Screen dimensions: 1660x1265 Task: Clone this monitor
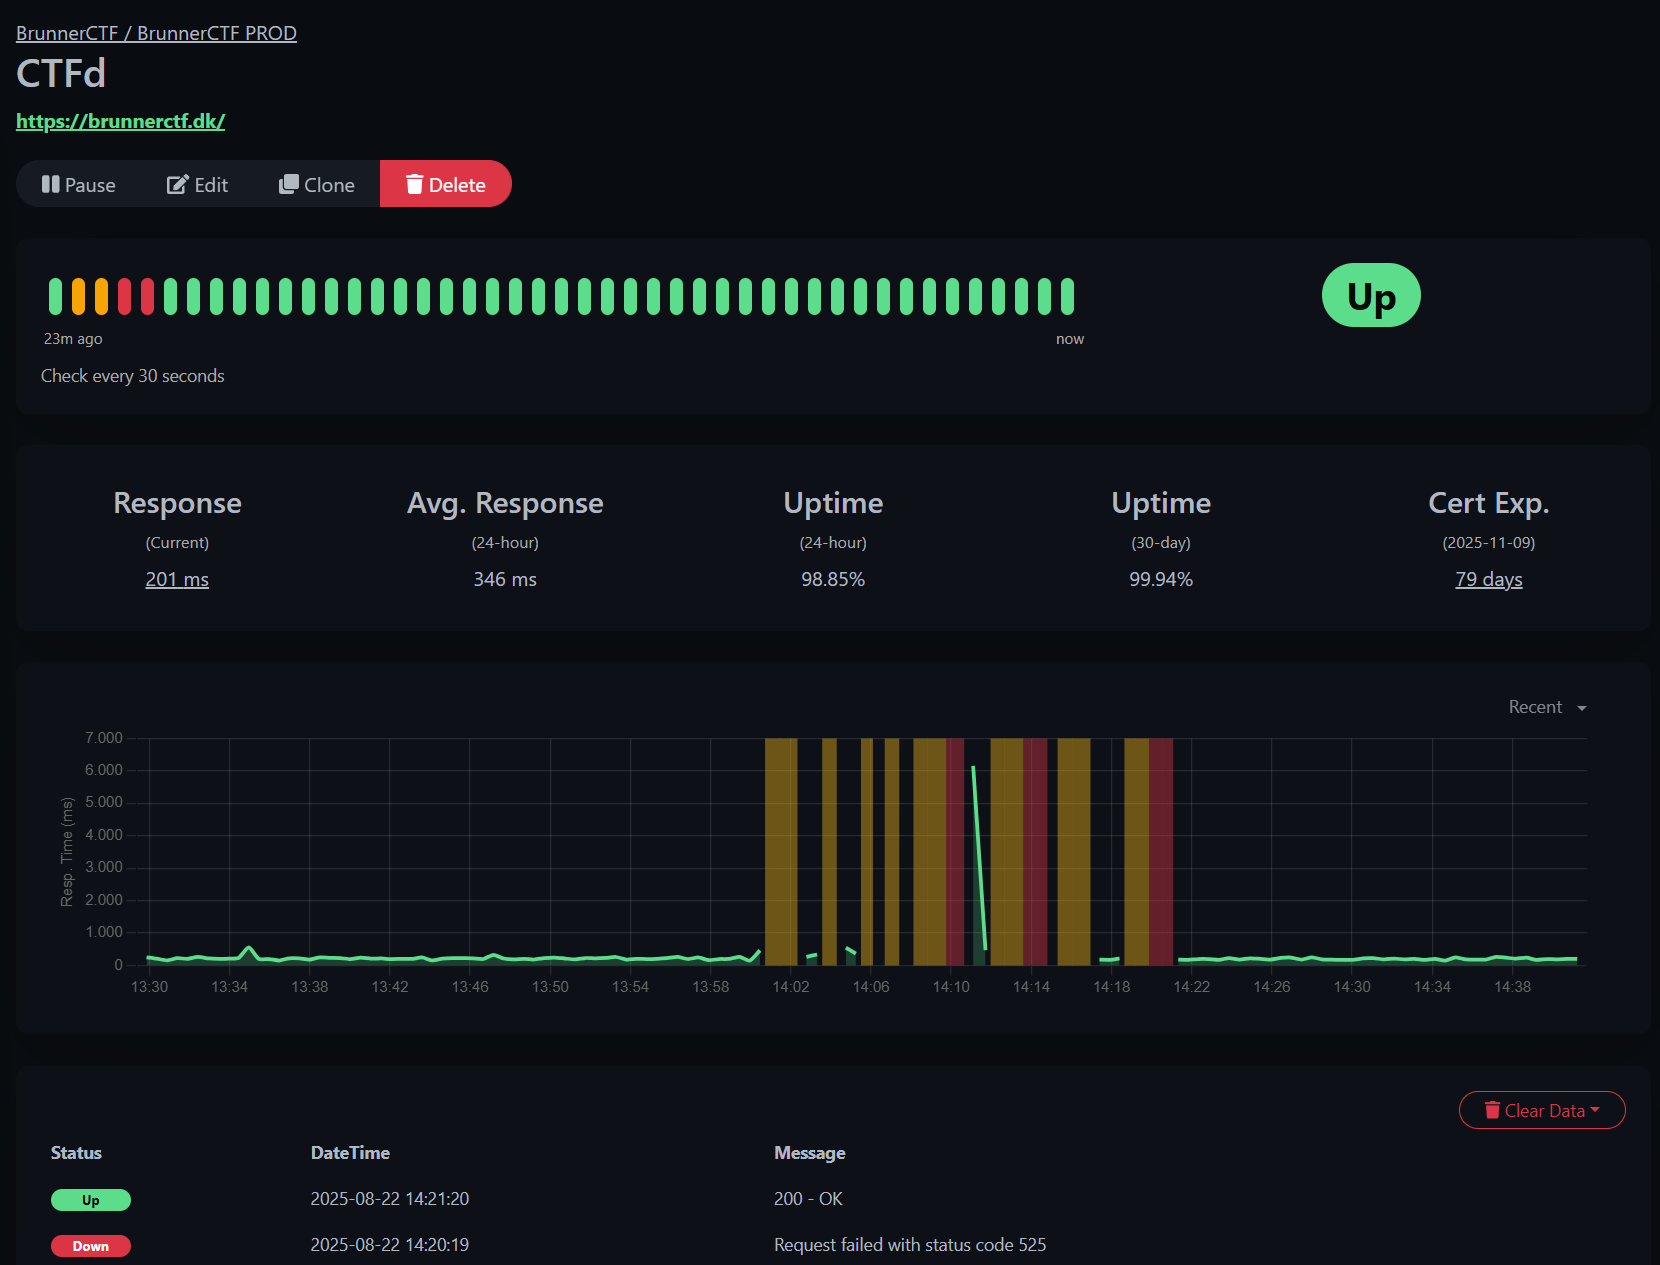(317, 184)
